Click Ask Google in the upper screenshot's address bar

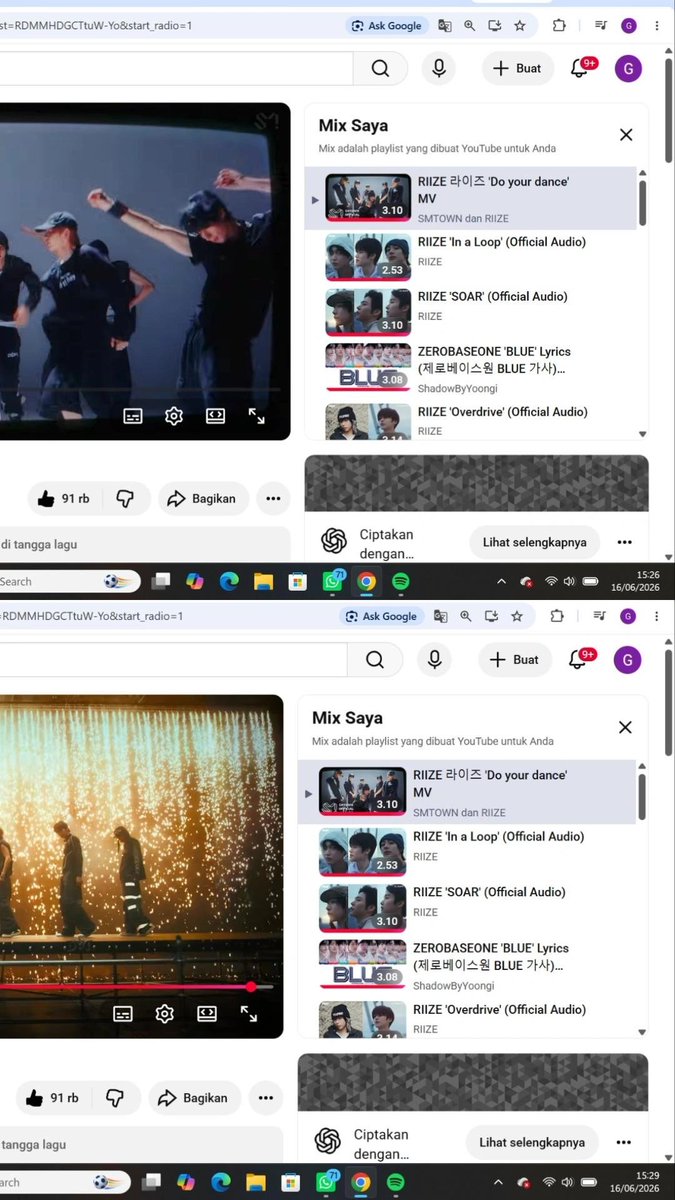pos(387,25)
